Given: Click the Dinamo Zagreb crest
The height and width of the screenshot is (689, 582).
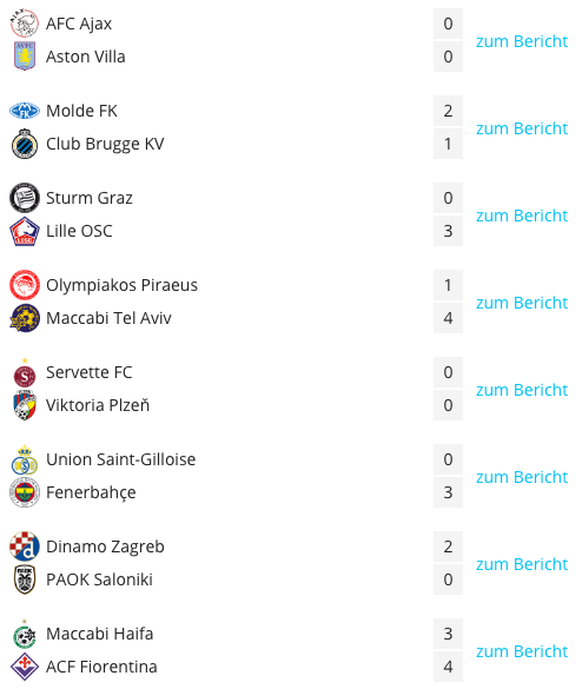Looking at the screenshot, I should 25,547.
